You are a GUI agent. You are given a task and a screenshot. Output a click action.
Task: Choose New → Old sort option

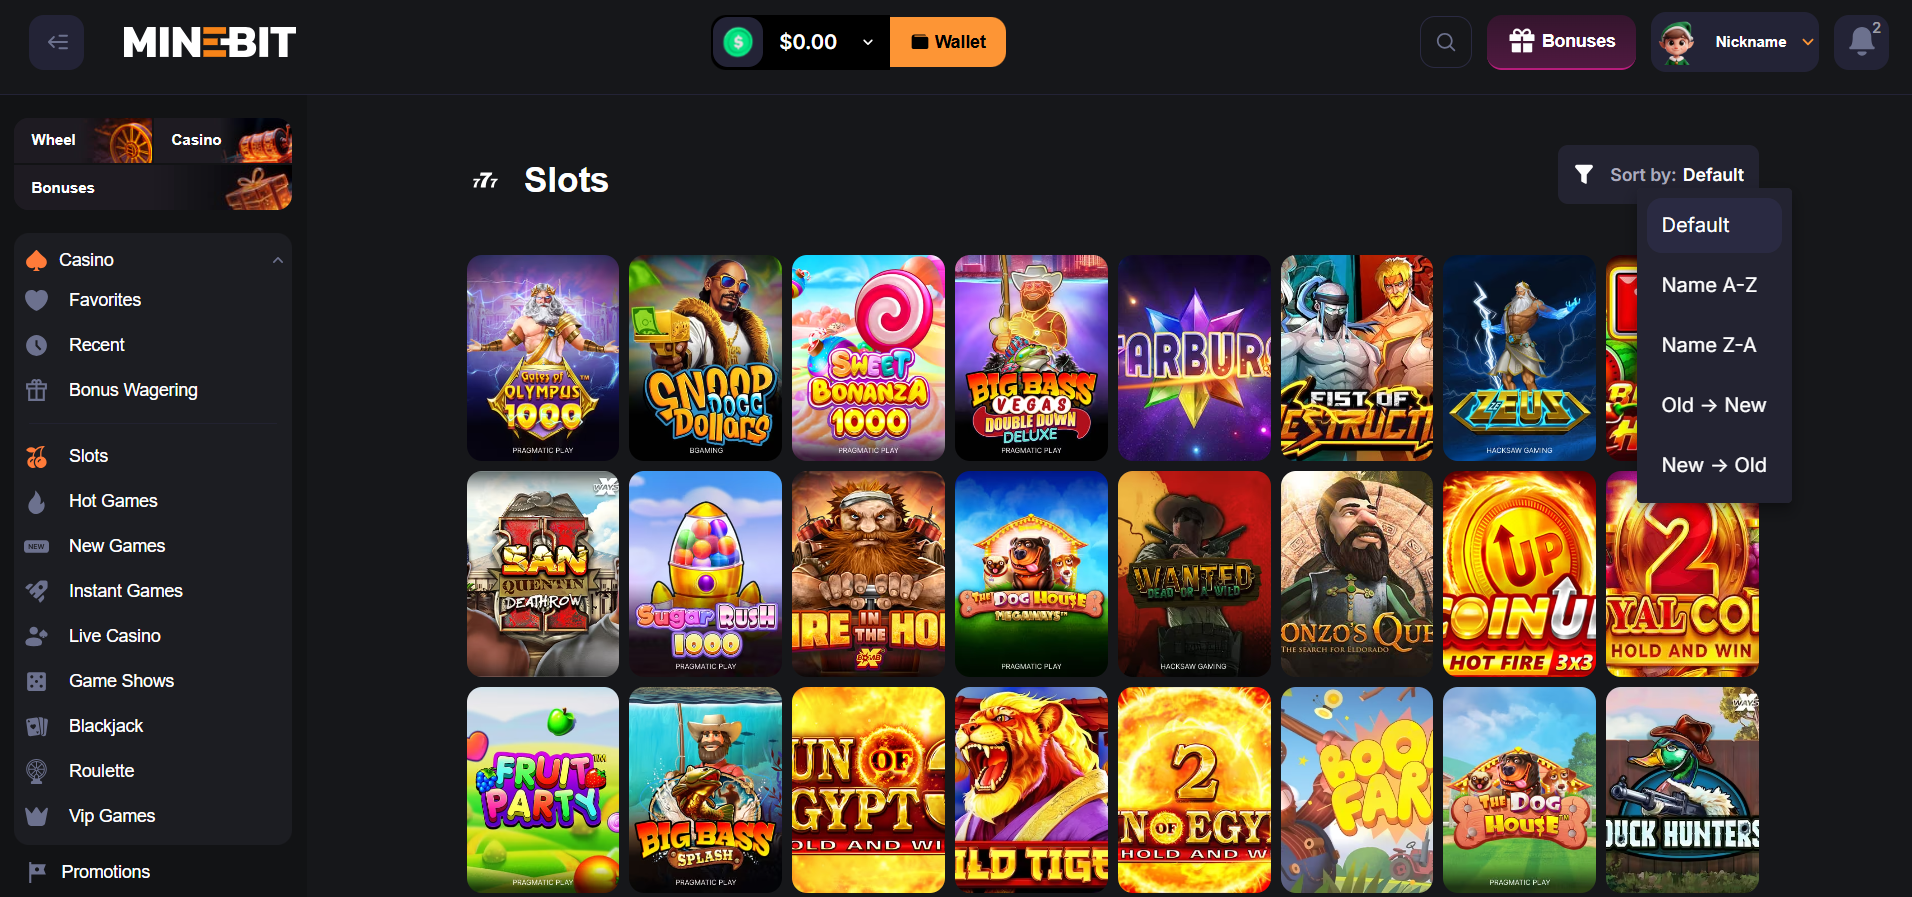click(1714, 465)
